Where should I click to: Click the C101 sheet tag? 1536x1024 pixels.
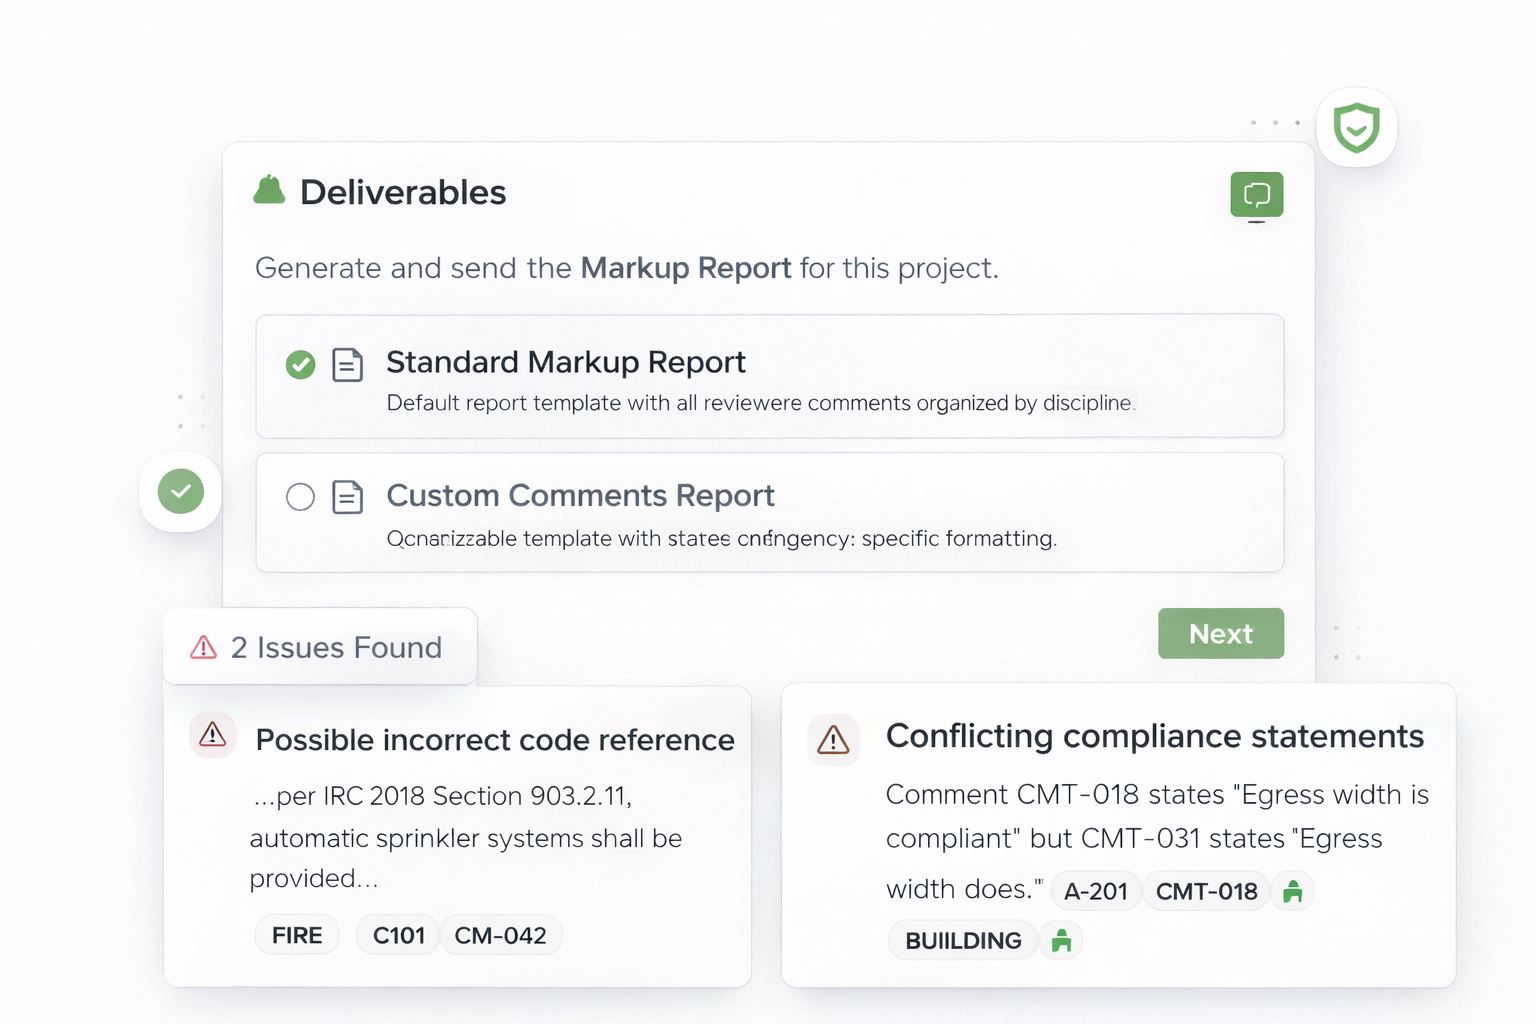click(x=398, y=936)
